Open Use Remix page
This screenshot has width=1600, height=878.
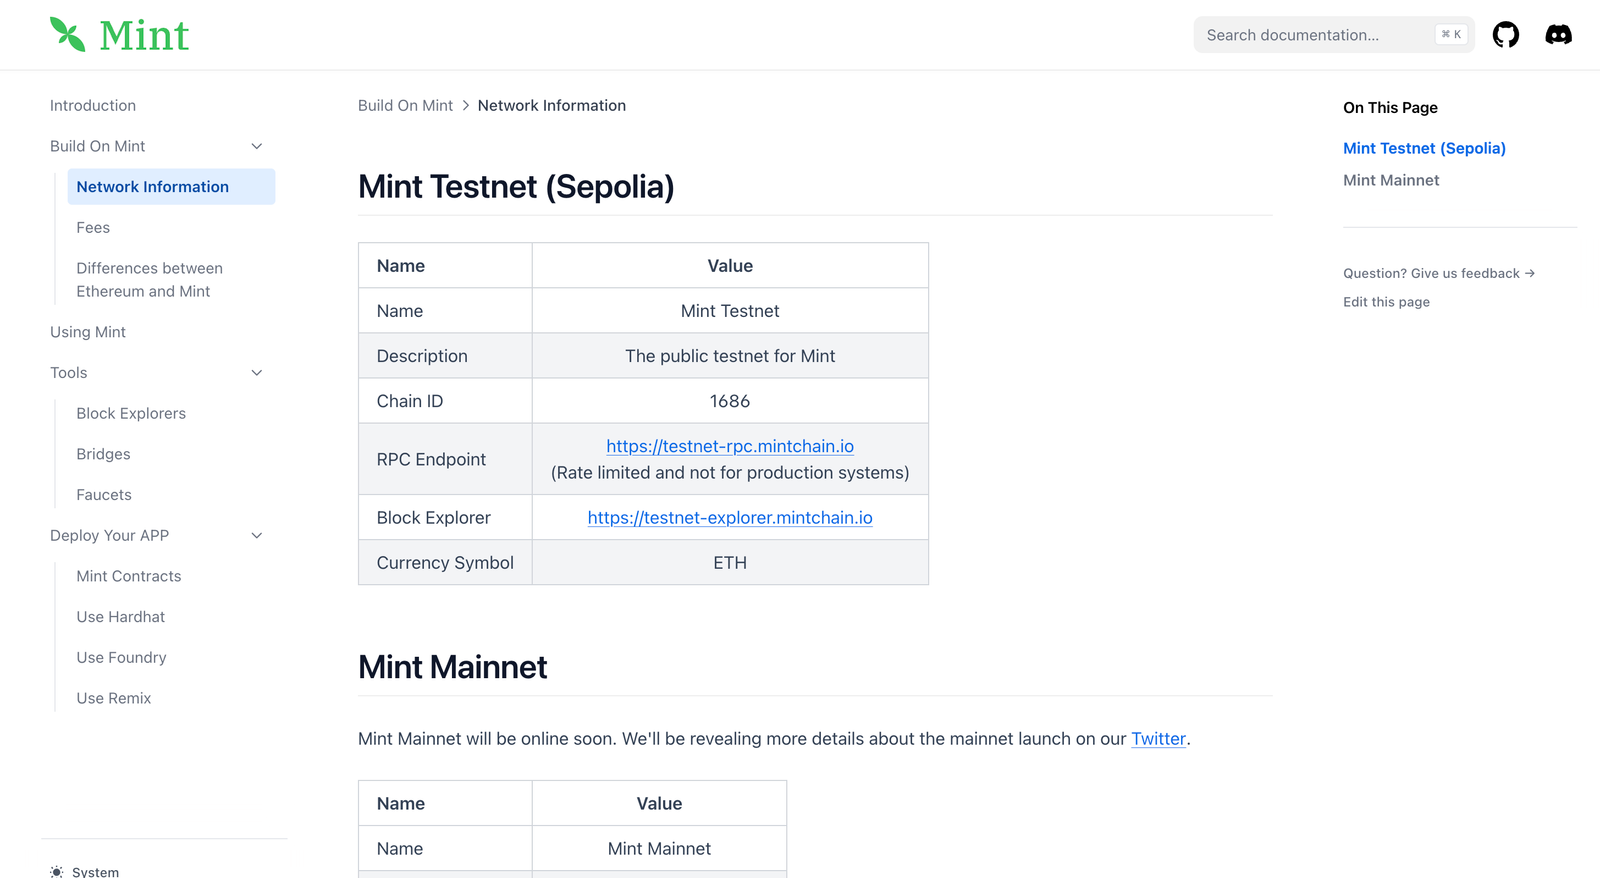(x=114, y=699)
